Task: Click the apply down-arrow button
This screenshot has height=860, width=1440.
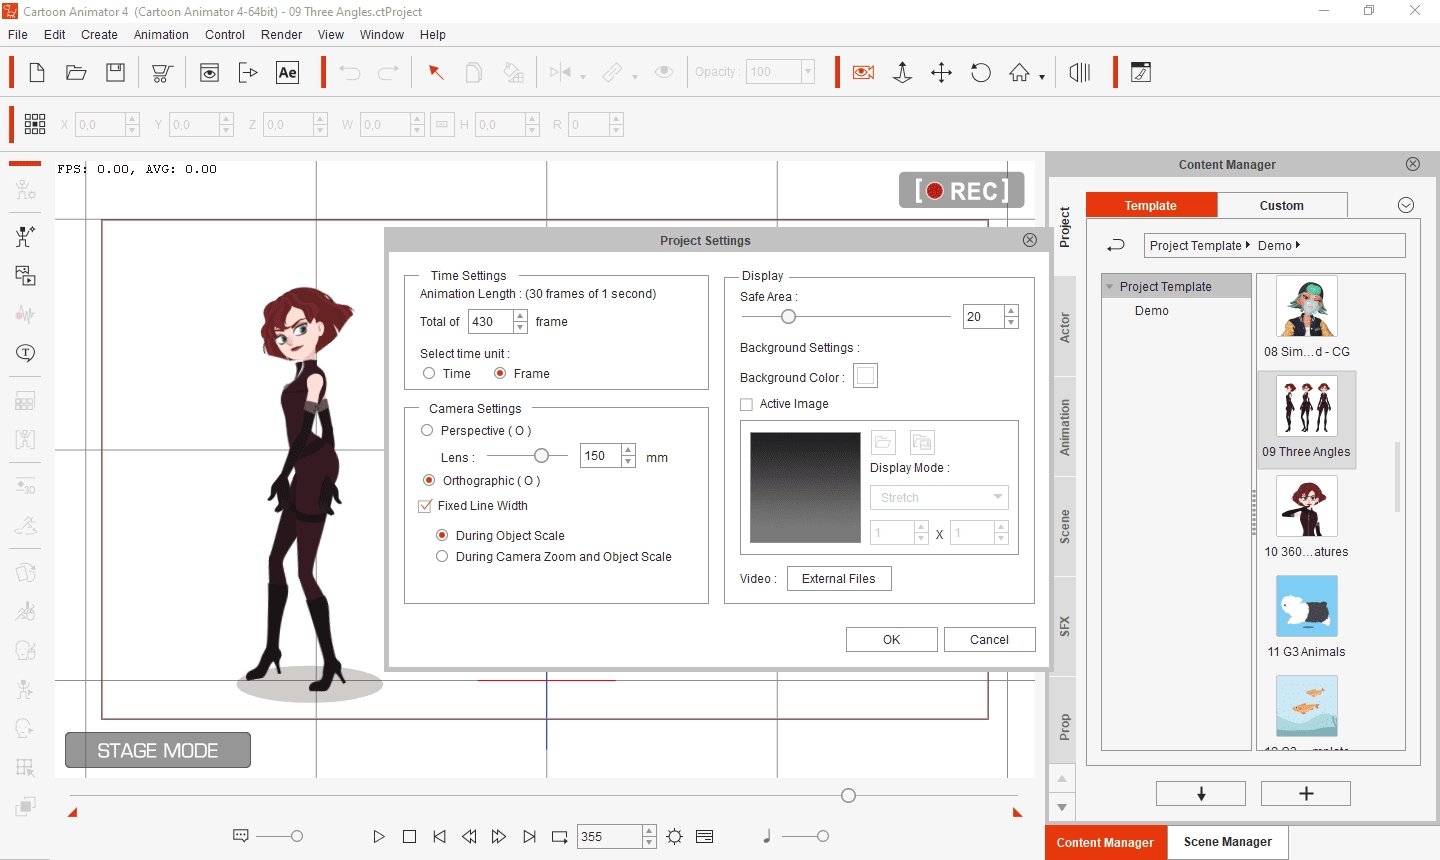Action: click(x=1201, y=793)
